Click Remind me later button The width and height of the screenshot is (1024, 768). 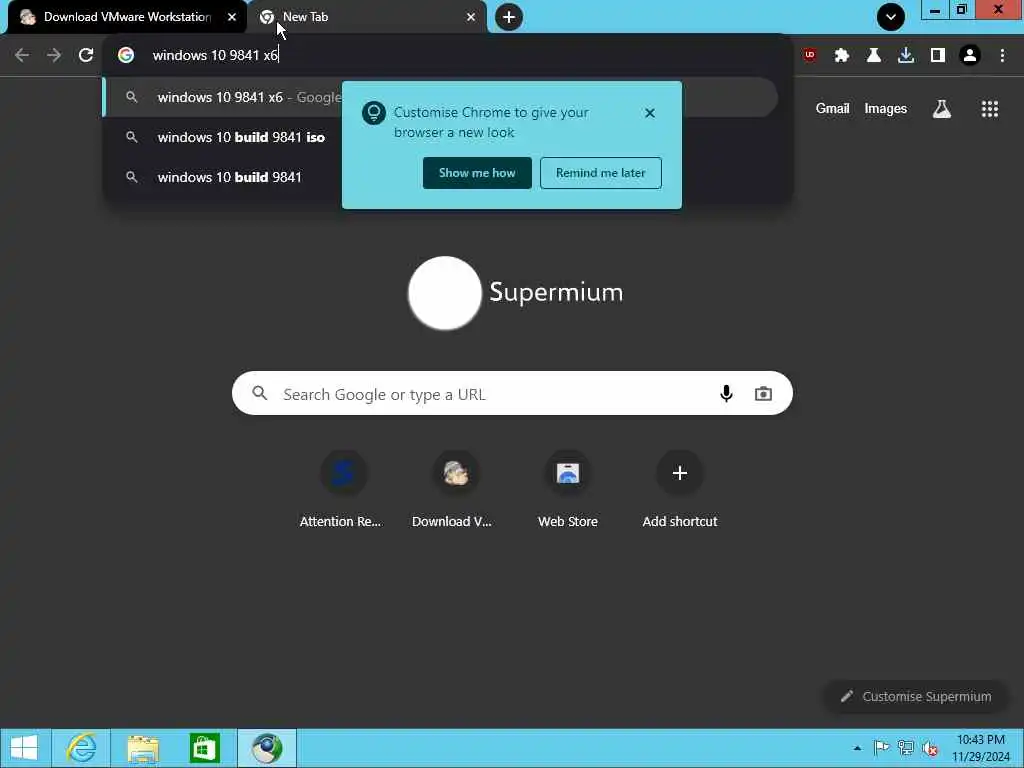601,173
